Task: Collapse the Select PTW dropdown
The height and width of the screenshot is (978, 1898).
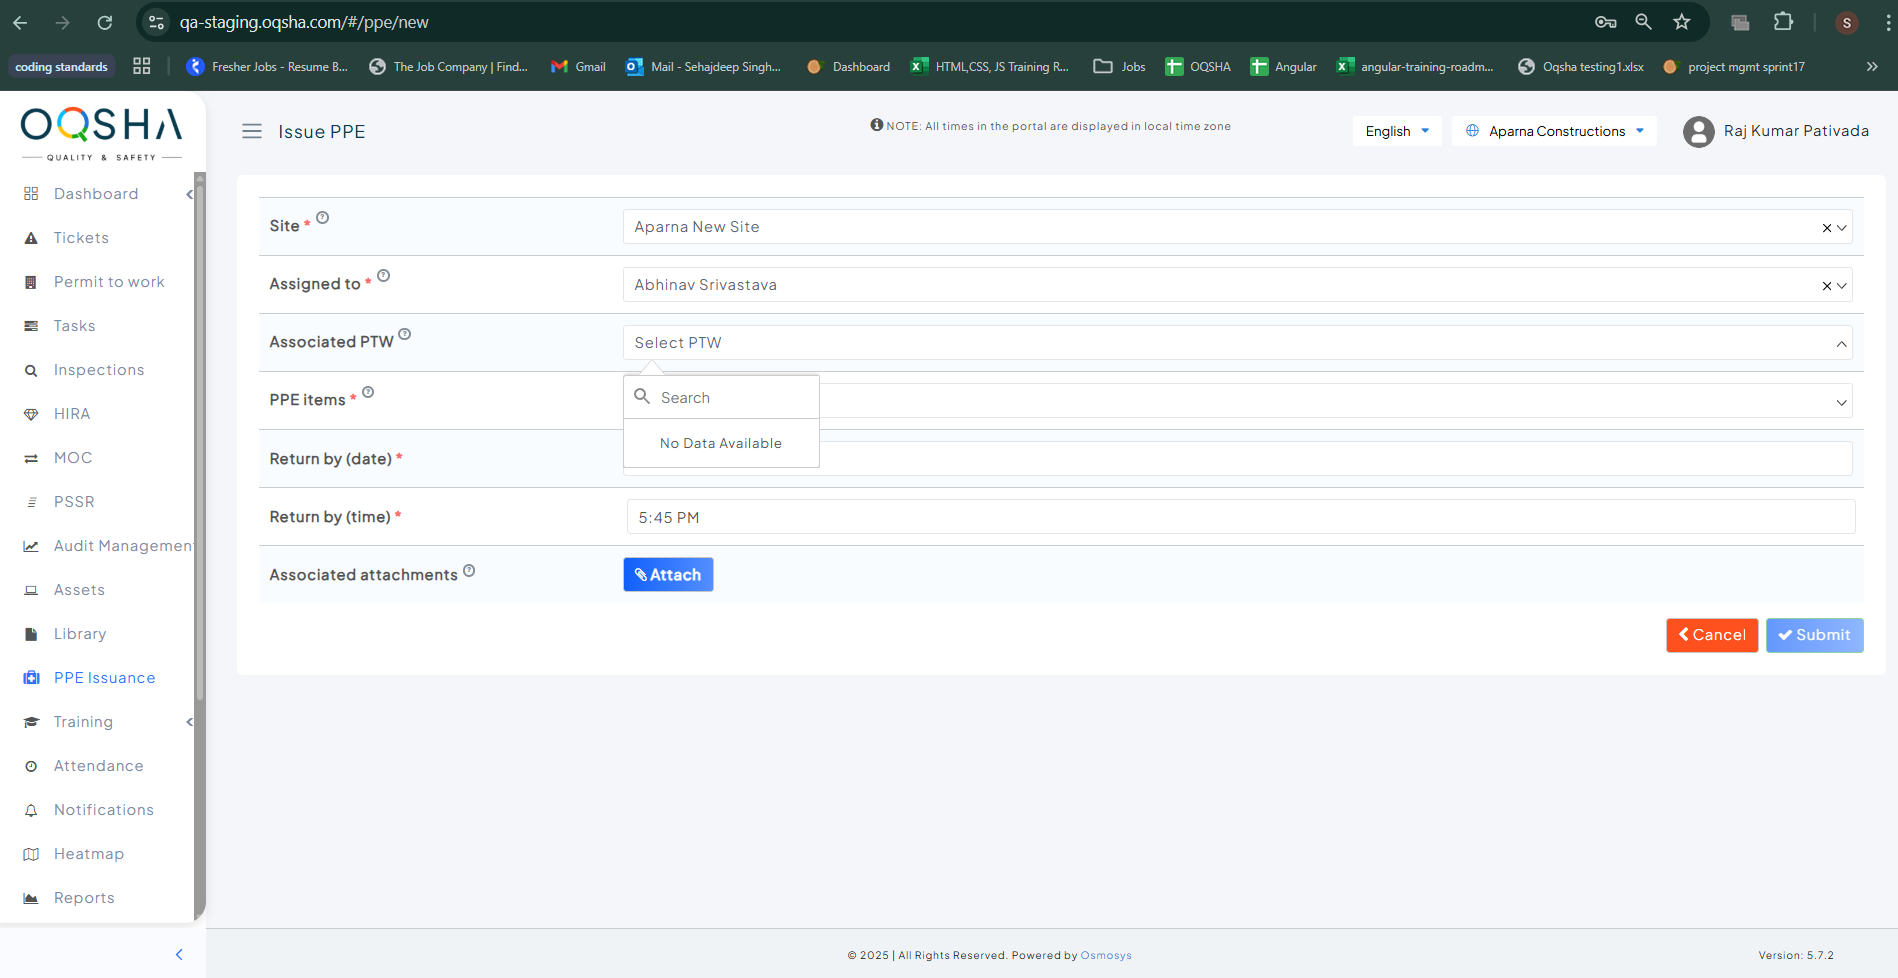Action: [1841, 344]
